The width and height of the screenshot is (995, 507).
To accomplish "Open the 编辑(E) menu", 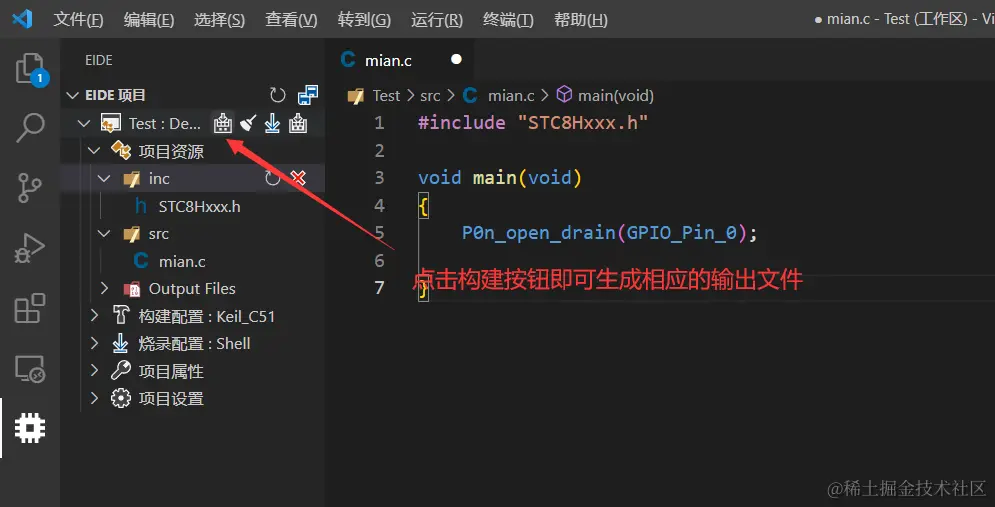I will [148, 20].
